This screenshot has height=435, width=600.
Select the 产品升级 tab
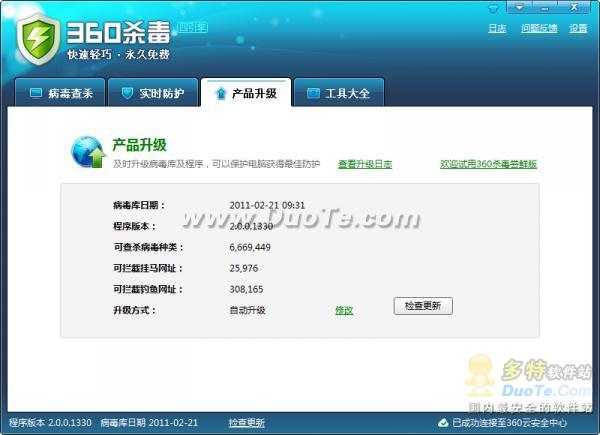(246, 93)
